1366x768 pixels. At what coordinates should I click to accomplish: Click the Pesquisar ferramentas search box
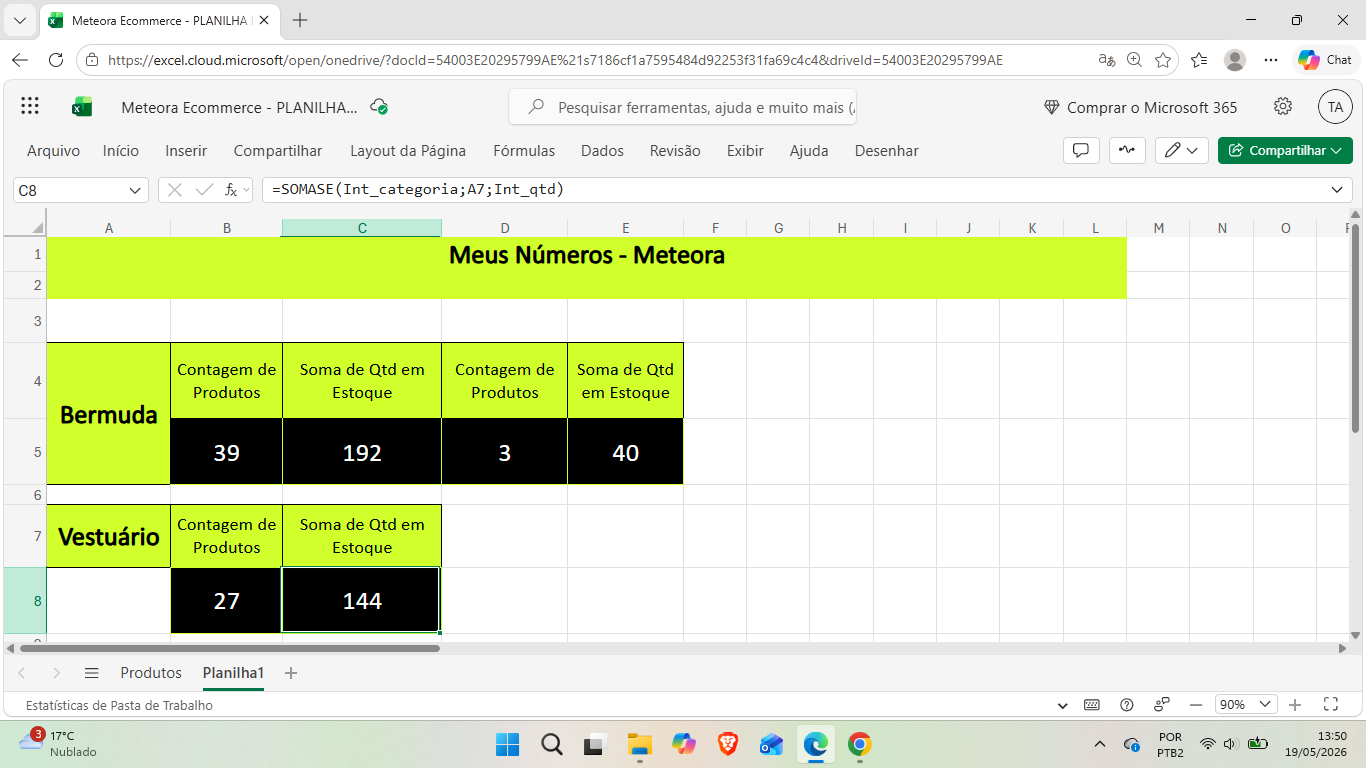click(x=683, y=107)
